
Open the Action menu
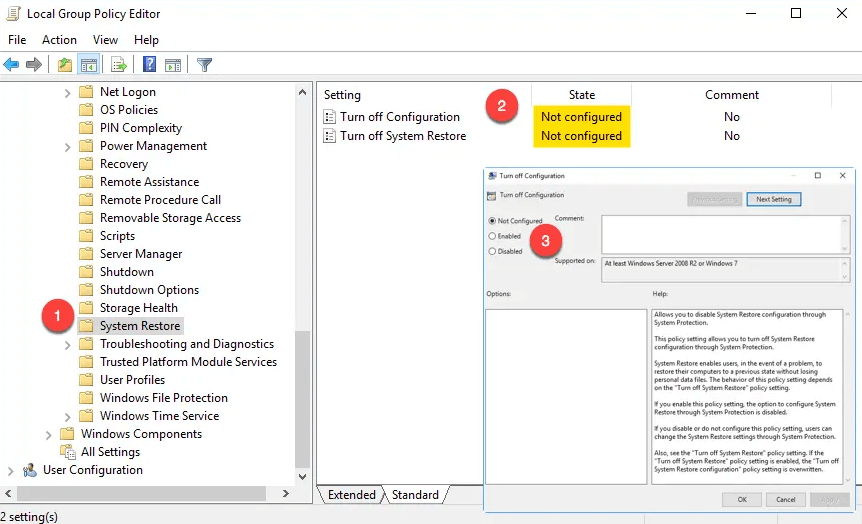[x=59, y=40]
